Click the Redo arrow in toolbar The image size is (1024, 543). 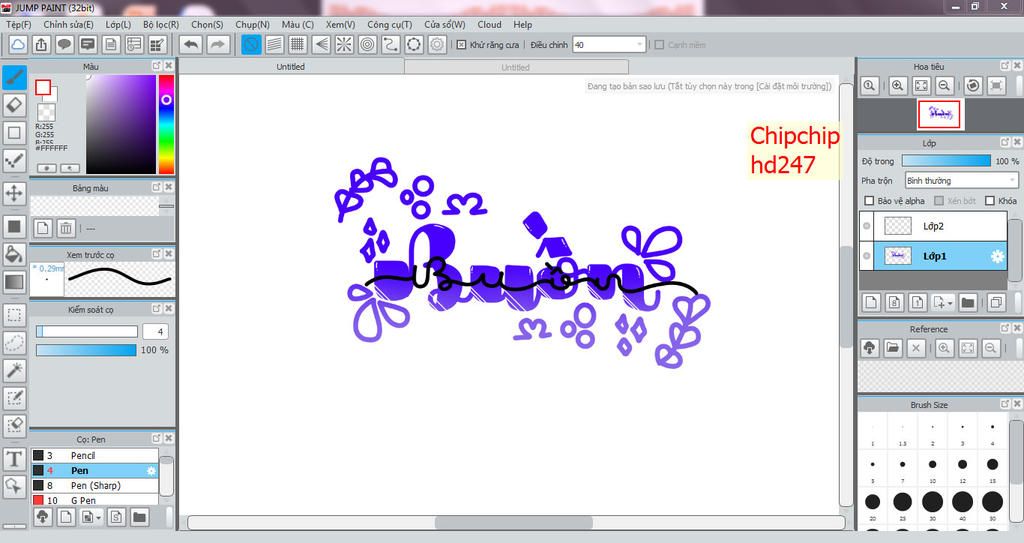click(x=218, y=44)
